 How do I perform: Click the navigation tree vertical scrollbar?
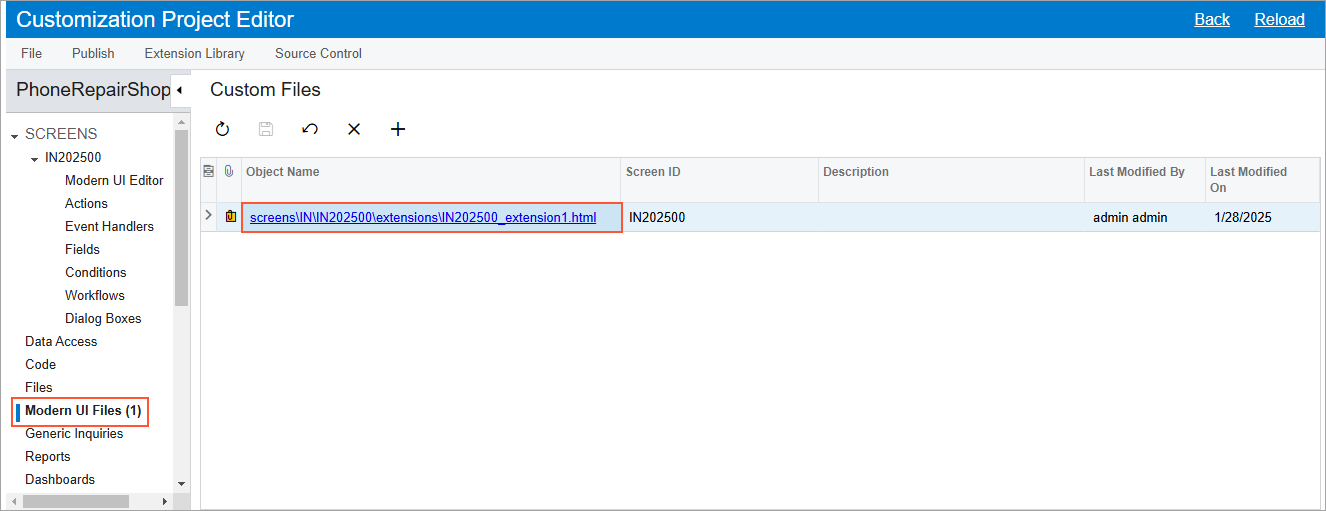181,220
